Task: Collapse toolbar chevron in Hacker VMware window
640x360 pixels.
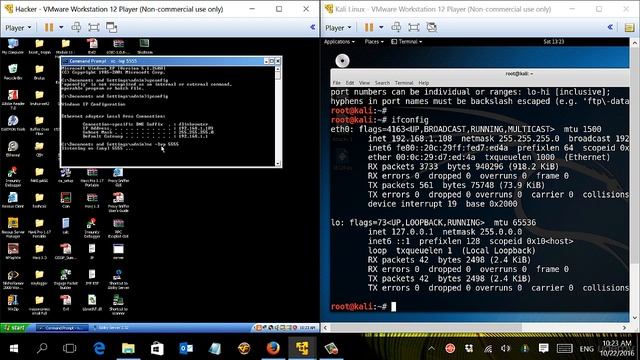Action: point(312,27)
